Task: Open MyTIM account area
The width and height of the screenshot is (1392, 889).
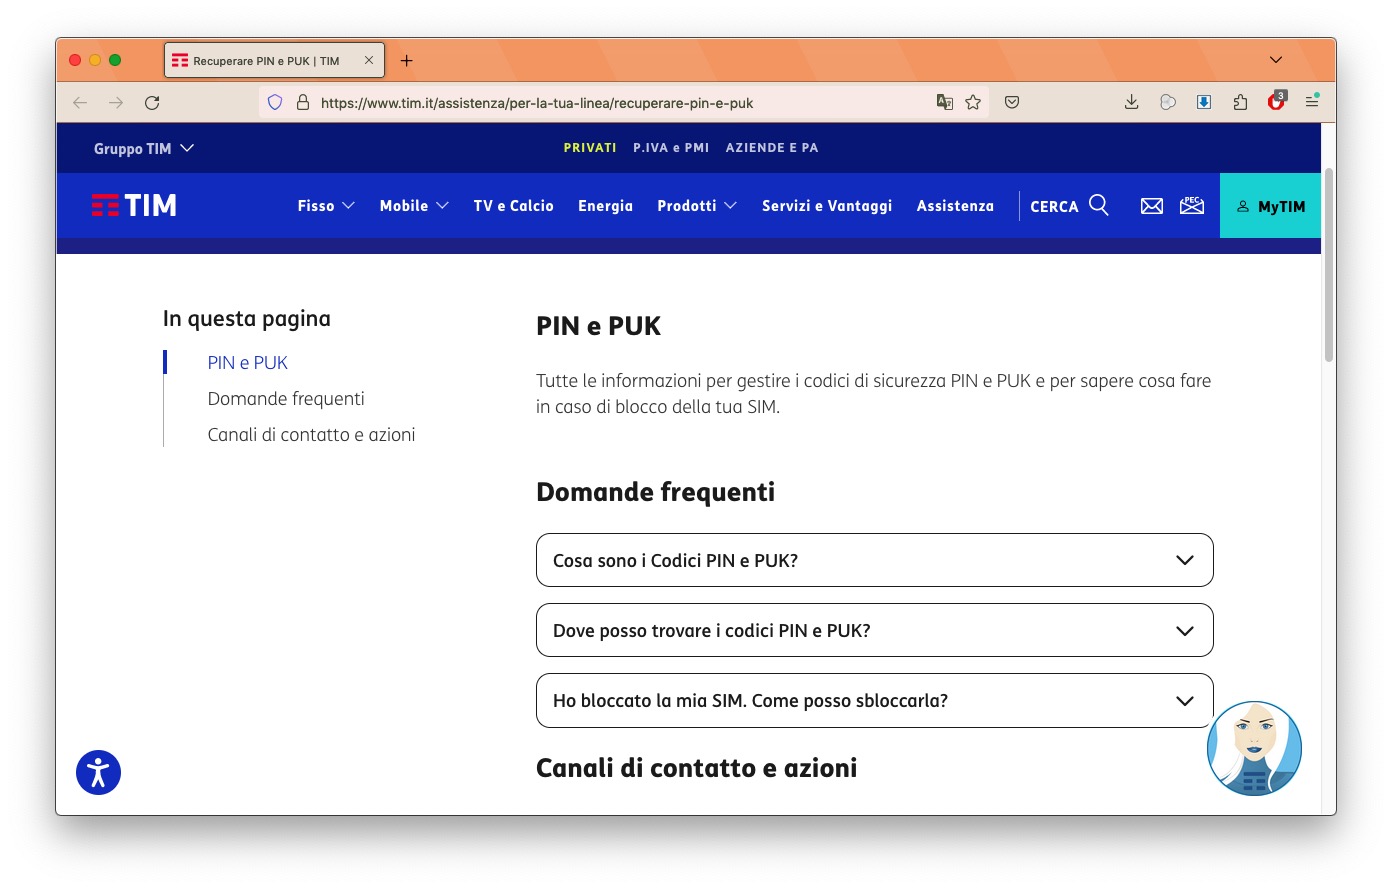Action: click(1270, 205)
